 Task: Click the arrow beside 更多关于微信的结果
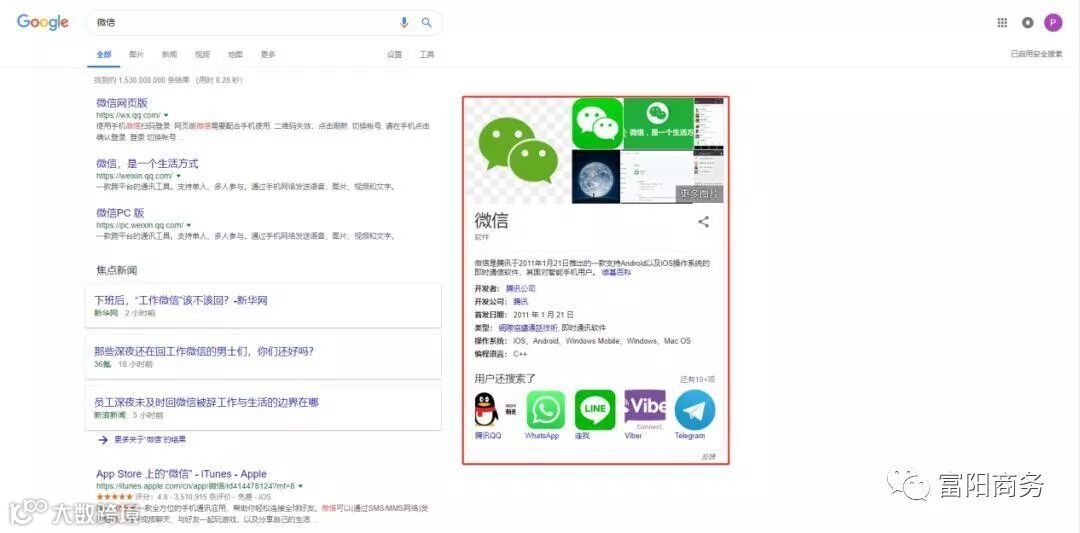(x=103, y=439)
